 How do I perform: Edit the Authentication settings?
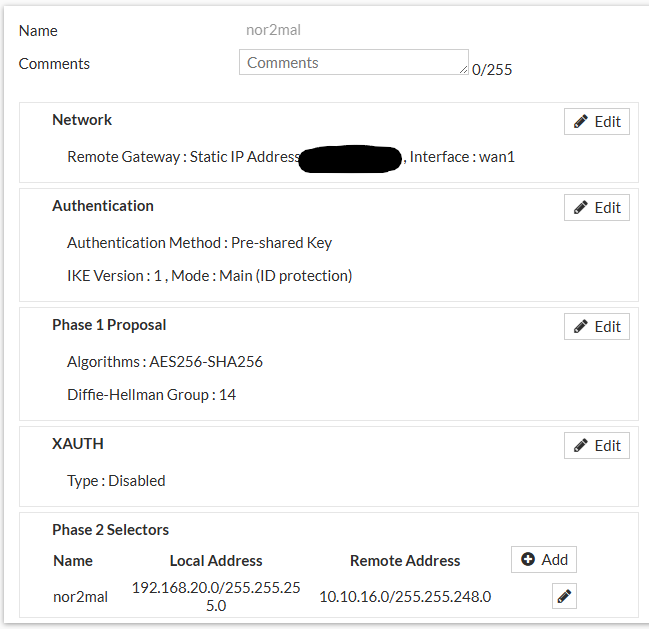click(x=597, y=208)
